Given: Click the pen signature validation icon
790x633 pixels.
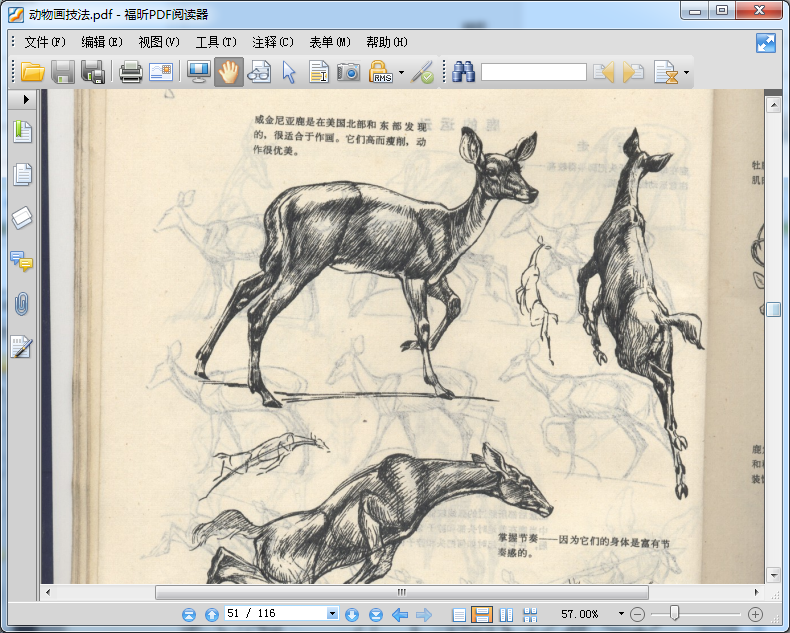Looking at the screenshot, I should [x=422, y=72].
